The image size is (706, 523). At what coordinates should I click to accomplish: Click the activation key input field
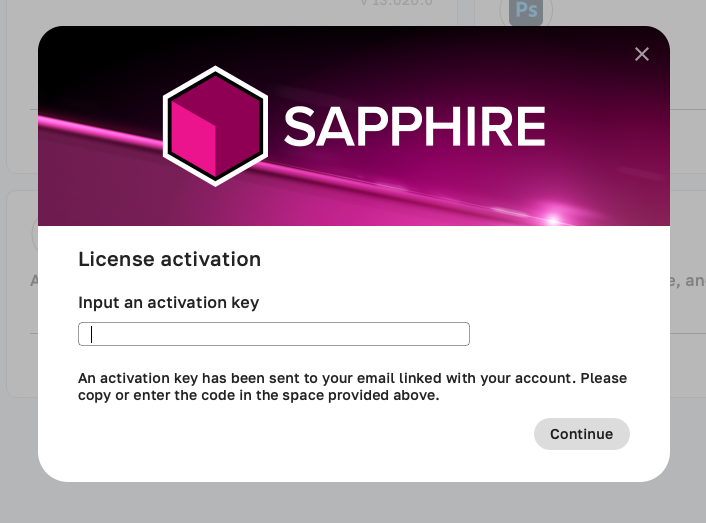pyautogui.click(x=274, y=334)
